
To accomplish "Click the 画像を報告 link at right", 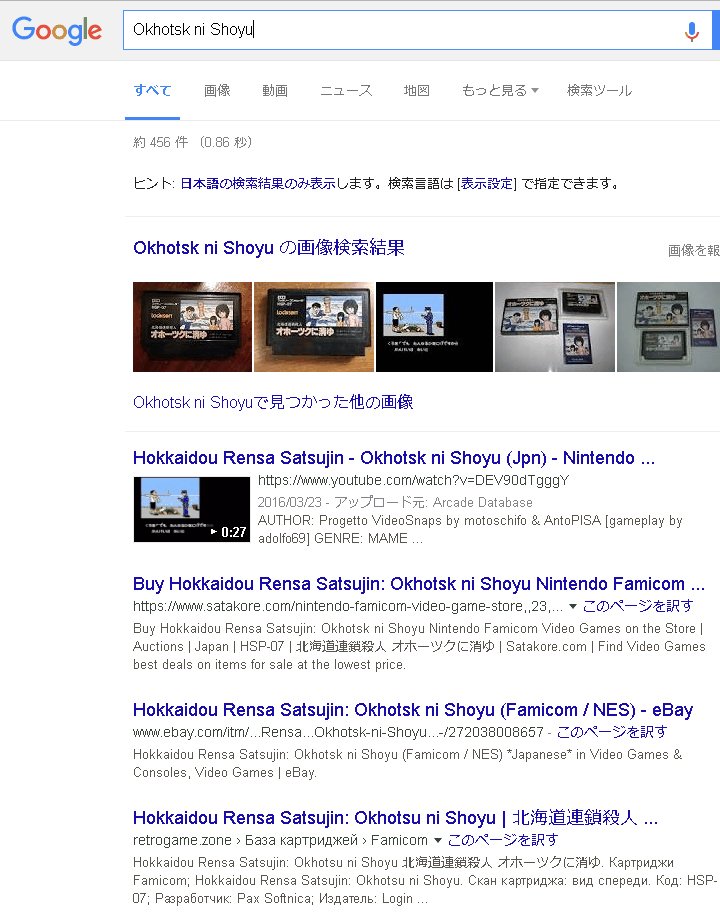I will [694, 251].
